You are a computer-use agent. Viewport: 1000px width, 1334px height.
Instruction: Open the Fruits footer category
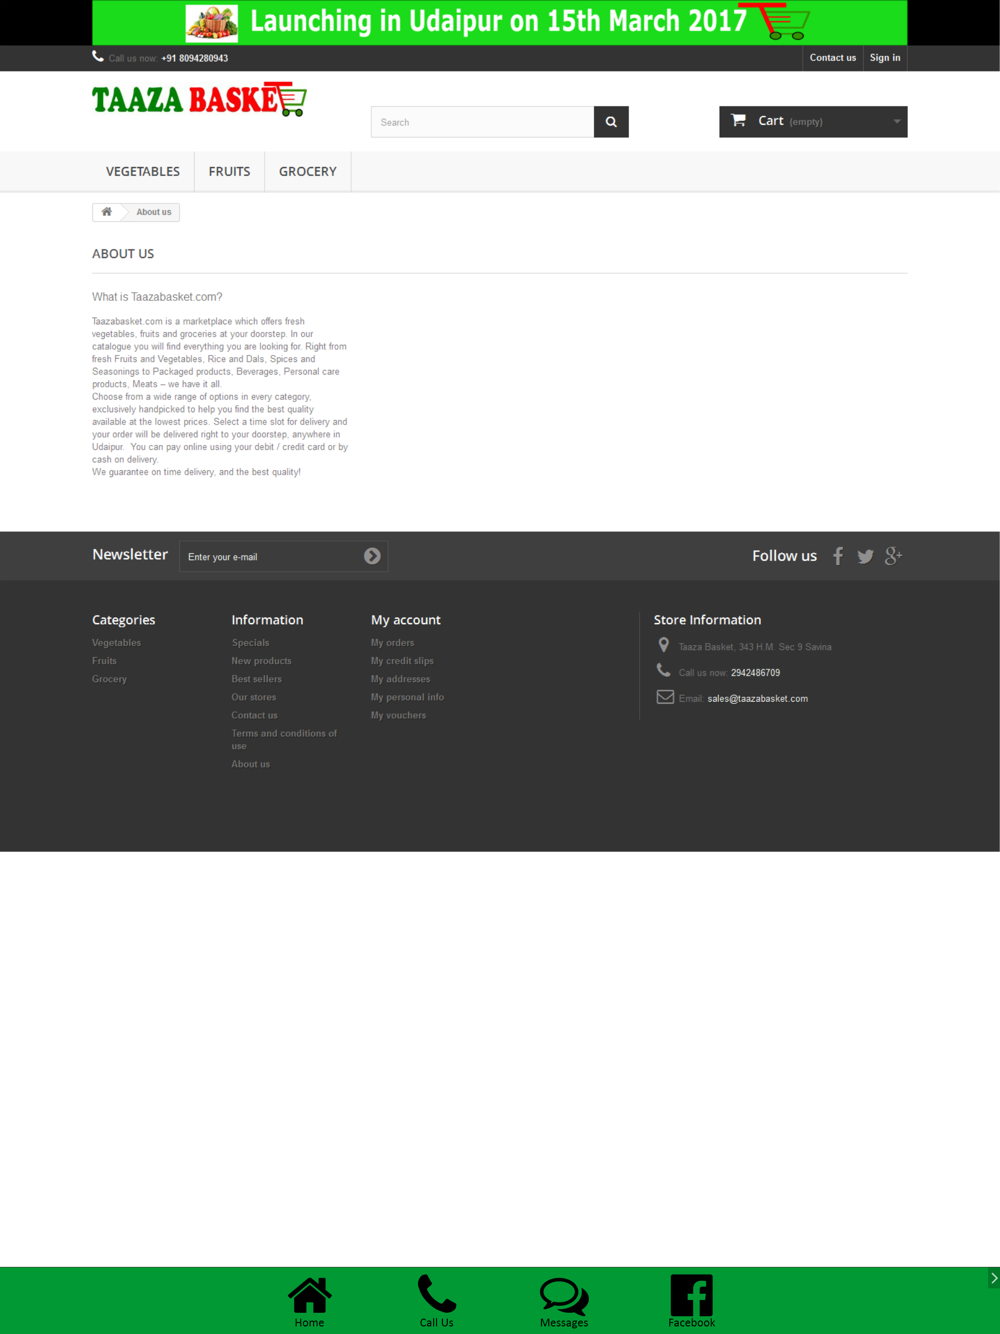[104, 661]
